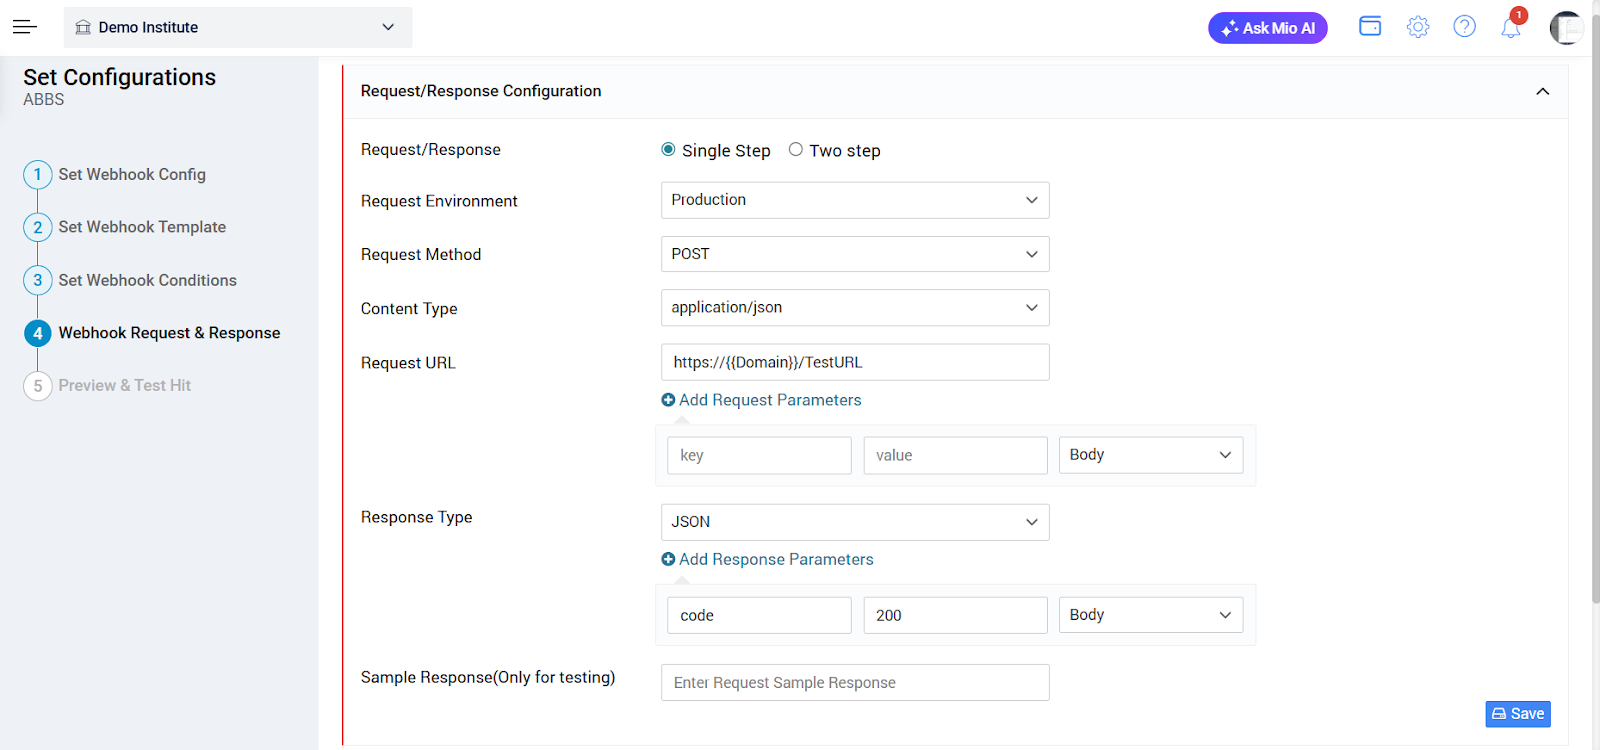
Task: Go to Set Webhook Config step
Action: point(131,174)
